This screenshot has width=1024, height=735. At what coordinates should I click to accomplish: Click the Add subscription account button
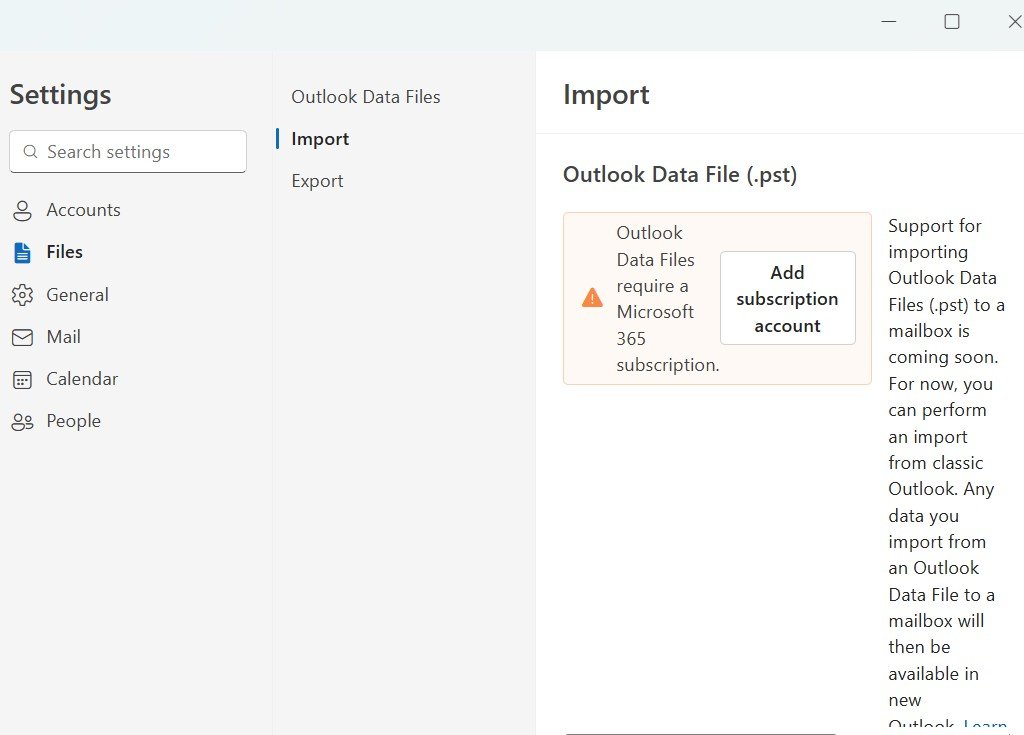point(787,298)
